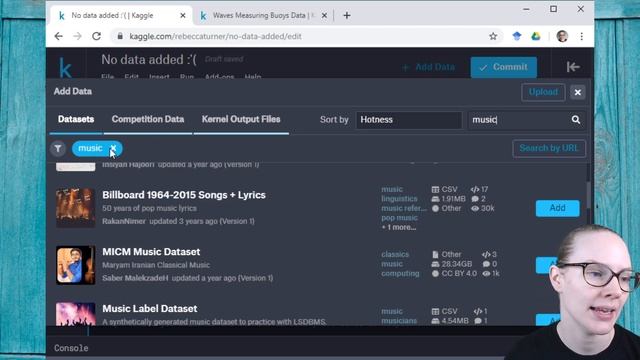Click the 'classics' tag on MICM dataset

[395, 254]
